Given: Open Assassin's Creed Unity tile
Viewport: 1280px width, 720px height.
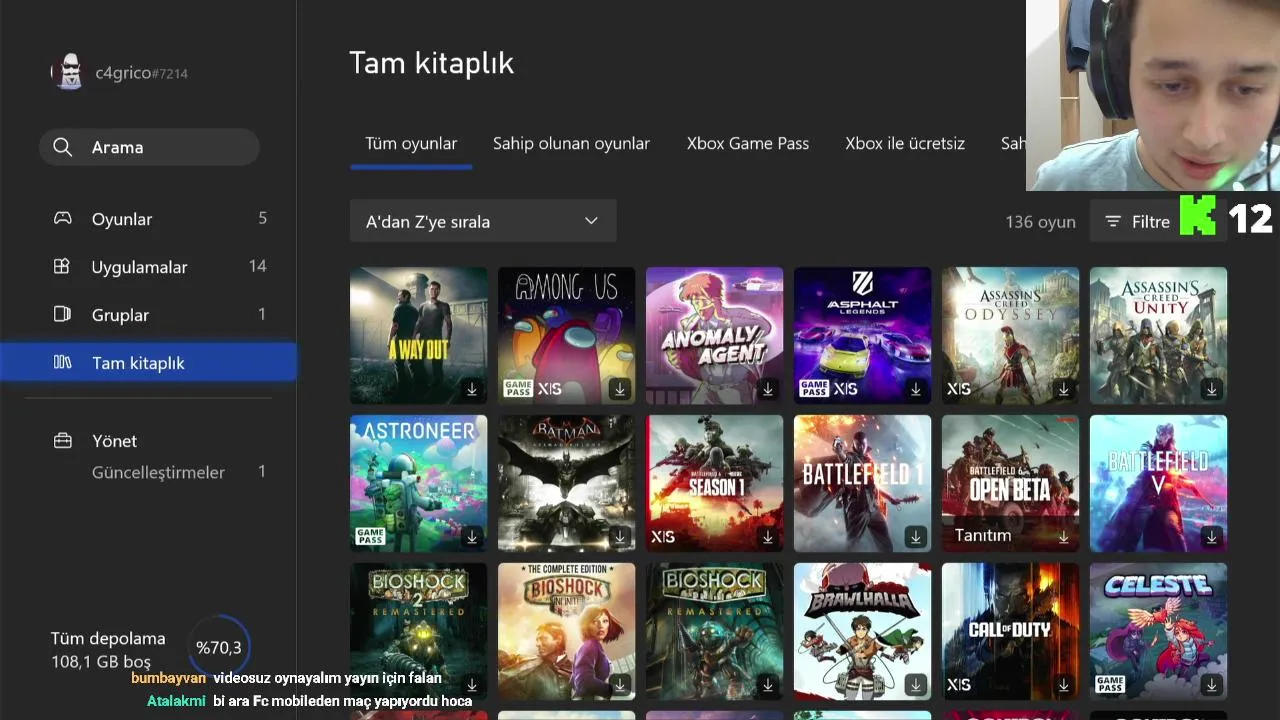Looking at the screenshot, I should point(1158,335).
